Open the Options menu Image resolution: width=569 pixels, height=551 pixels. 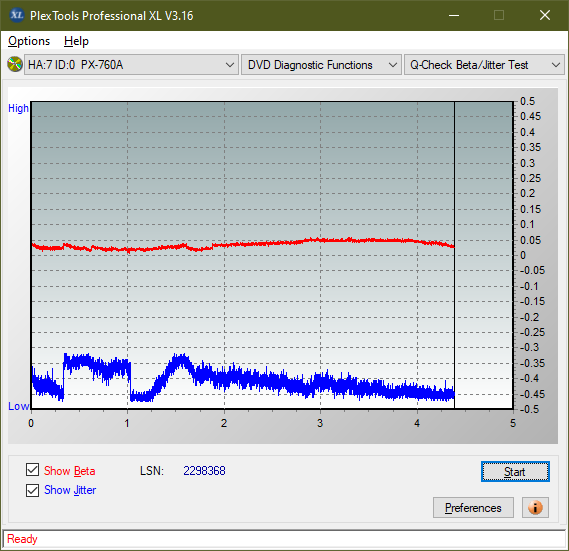coord(29,41)
